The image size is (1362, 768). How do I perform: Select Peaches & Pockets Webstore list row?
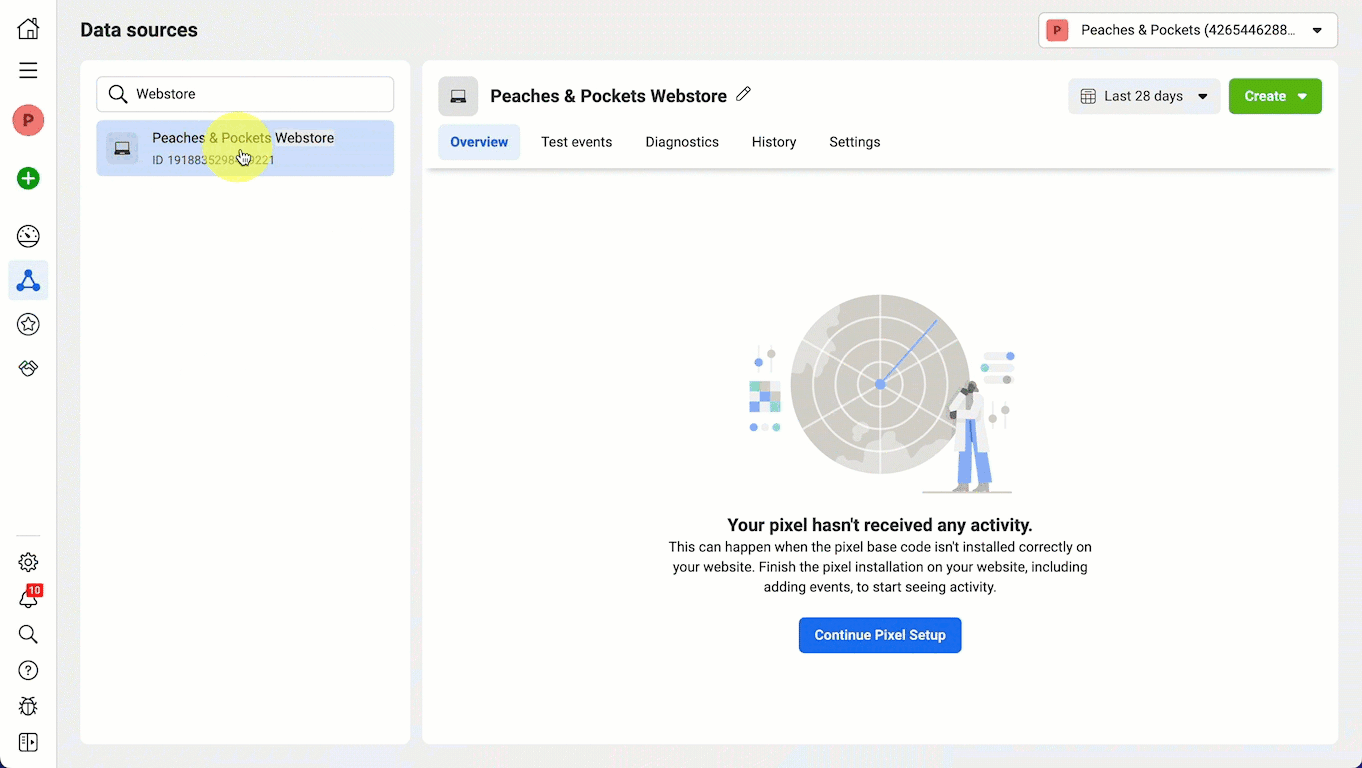pyautogui.click(x=245, y=148)
